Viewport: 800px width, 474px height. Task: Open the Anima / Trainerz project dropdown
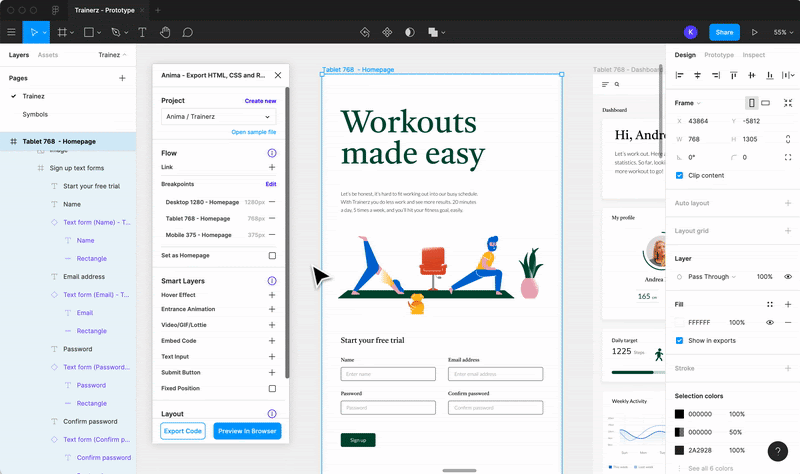point(218,117)
